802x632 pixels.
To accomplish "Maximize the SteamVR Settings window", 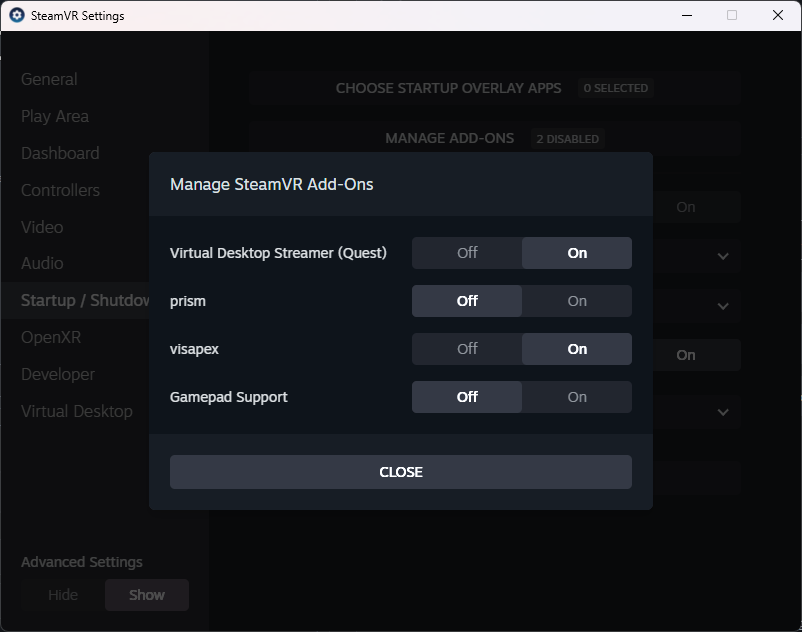I will coord(732,15).
